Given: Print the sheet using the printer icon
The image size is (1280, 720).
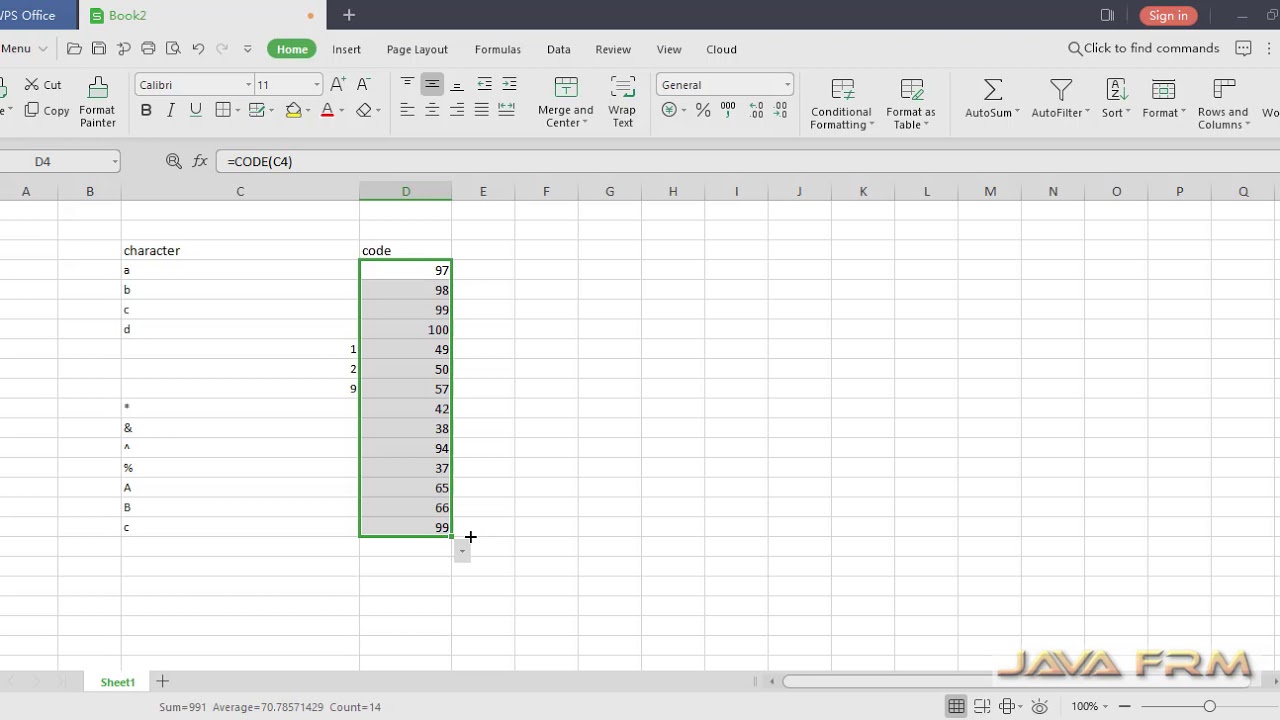Looking at the screenshot, I should click(148, 49).
